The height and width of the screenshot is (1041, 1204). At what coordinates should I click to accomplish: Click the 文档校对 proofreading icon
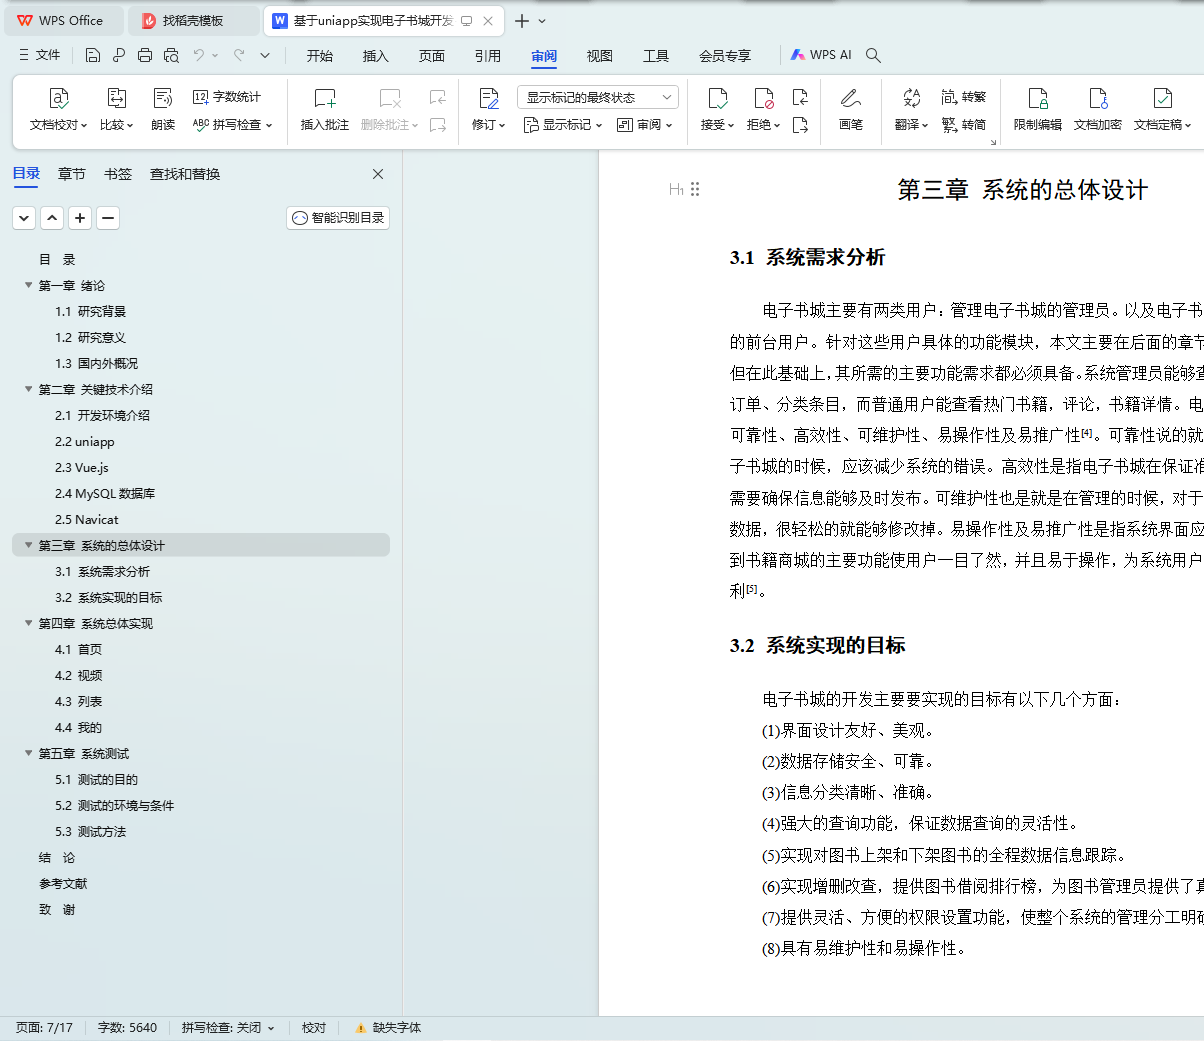[58, 99]
